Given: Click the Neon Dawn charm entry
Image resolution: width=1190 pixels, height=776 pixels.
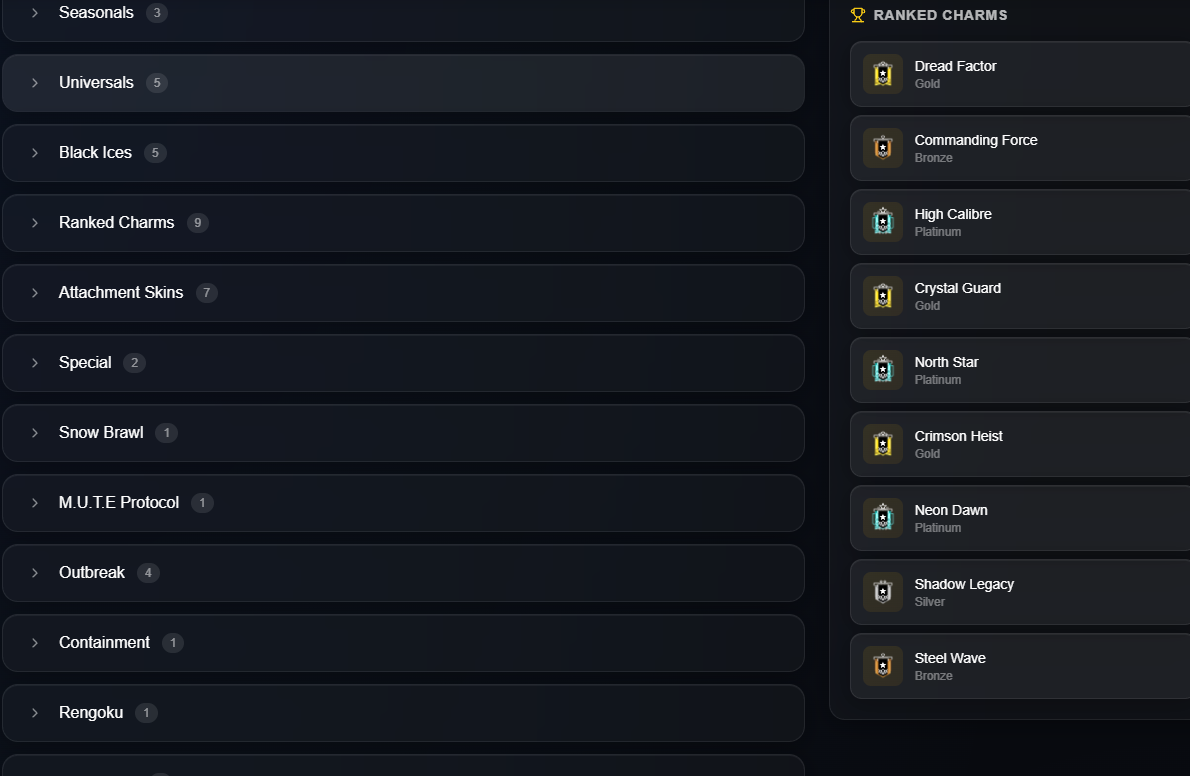Looking at the screenshot, I should point(1020,518).
